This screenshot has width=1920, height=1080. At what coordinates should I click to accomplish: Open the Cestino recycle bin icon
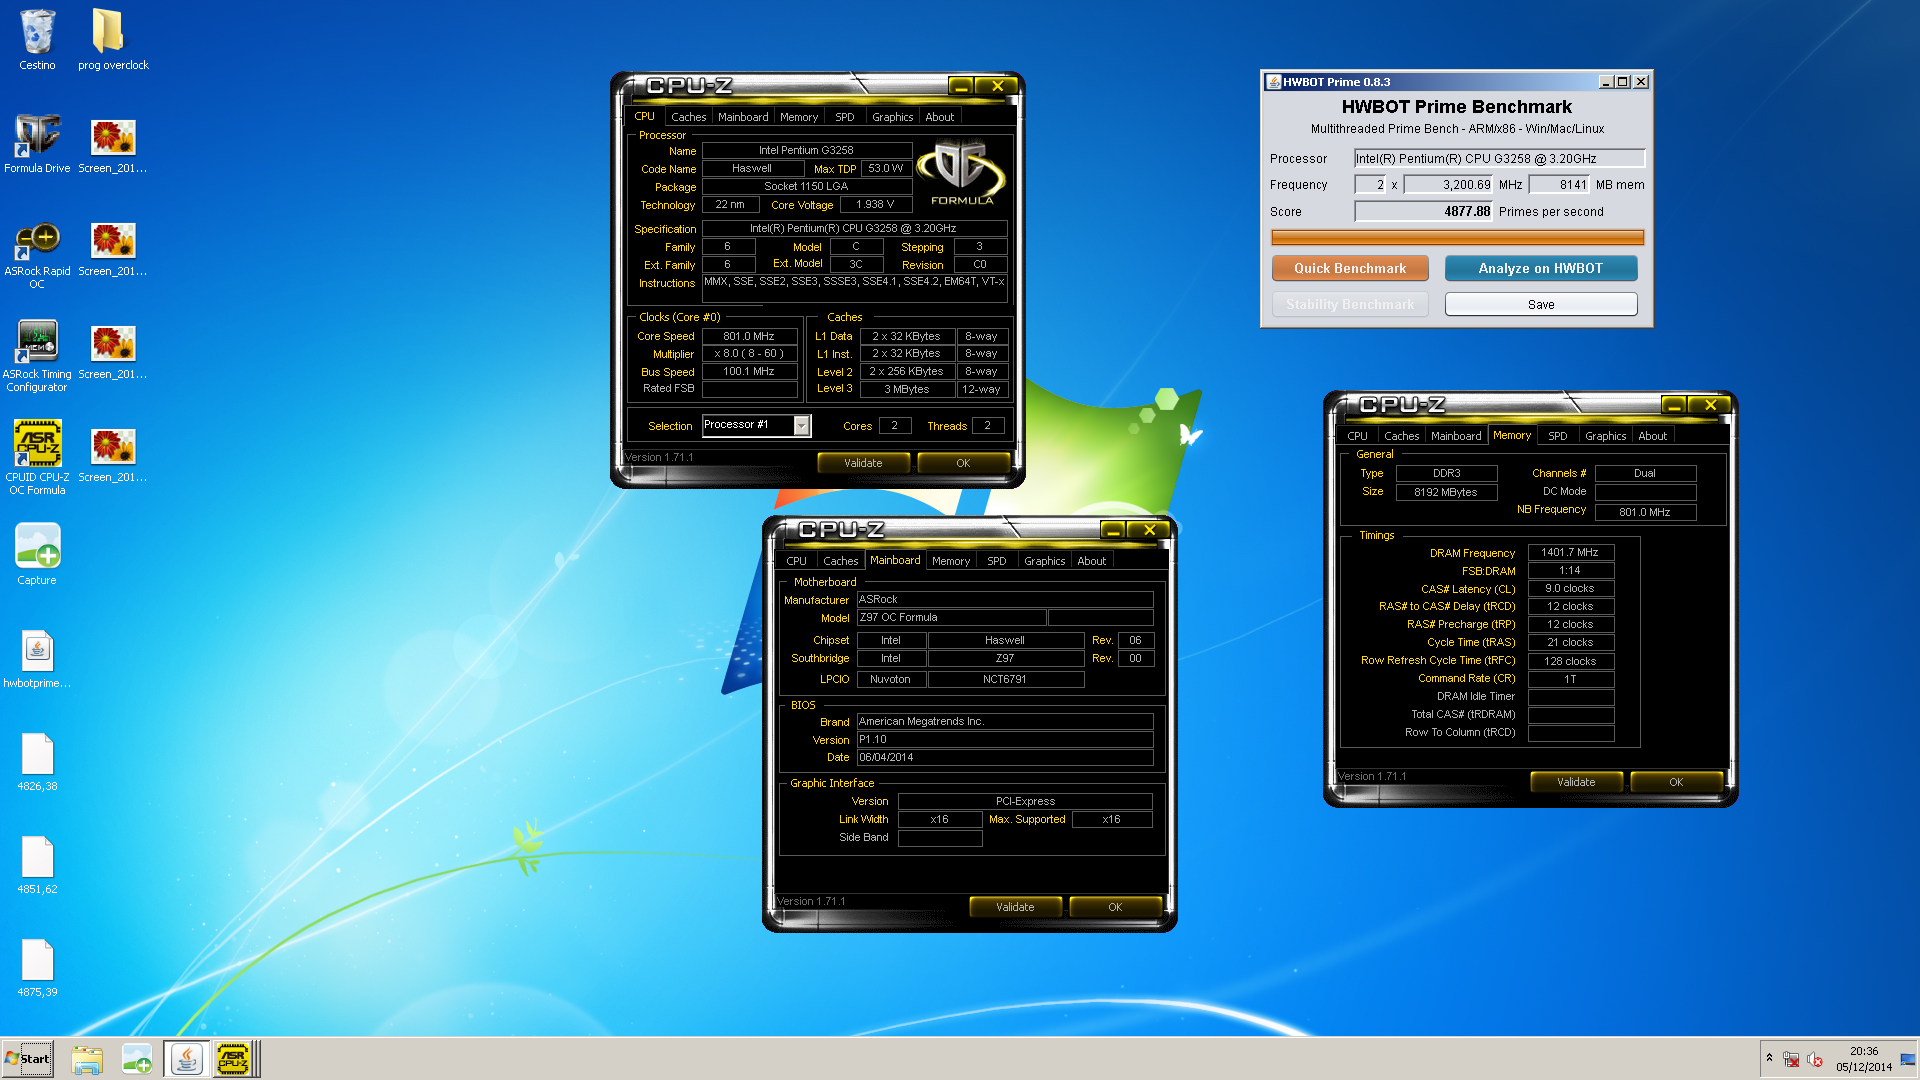point(37,40)
